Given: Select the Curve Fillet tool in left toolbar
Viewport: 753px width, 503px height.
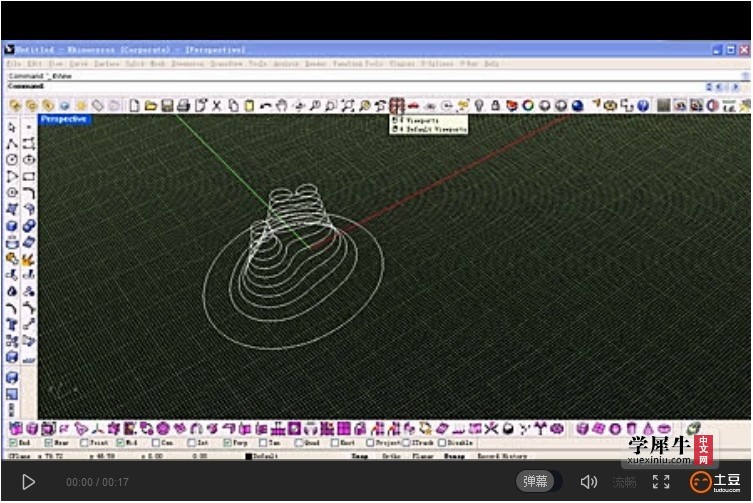Looking at the screenshot, I should click(x=29, y=193).
